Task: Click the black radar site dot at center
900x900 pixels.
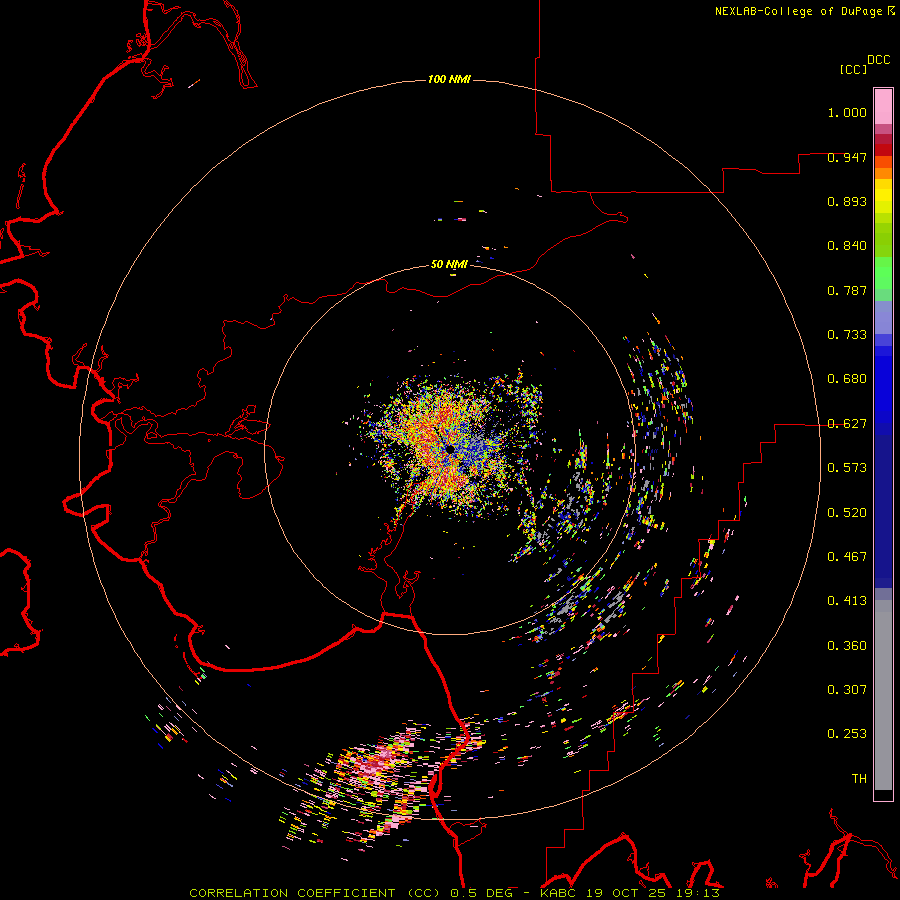Action: click(450, 449)
